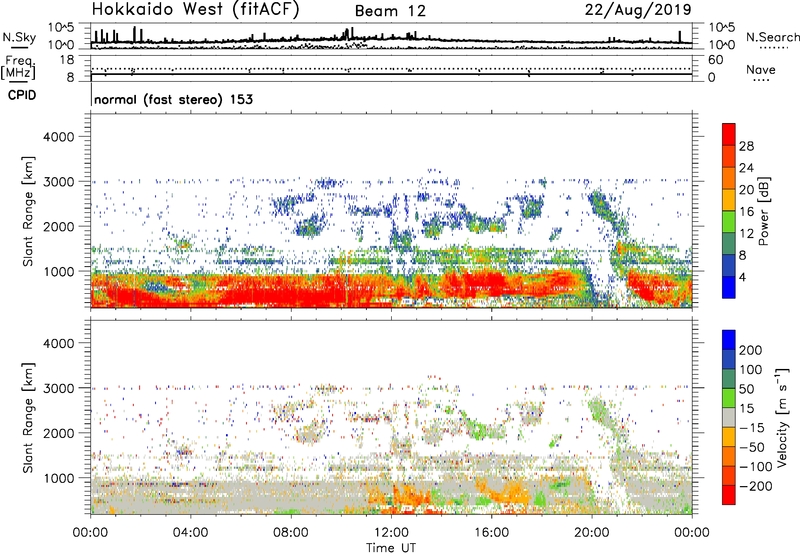Click the velocity panel 'Slant Range [km]' label
Image resolution: width=800 pixels, height=554 pixels.
pyautogui.click(x=28, y=418)
